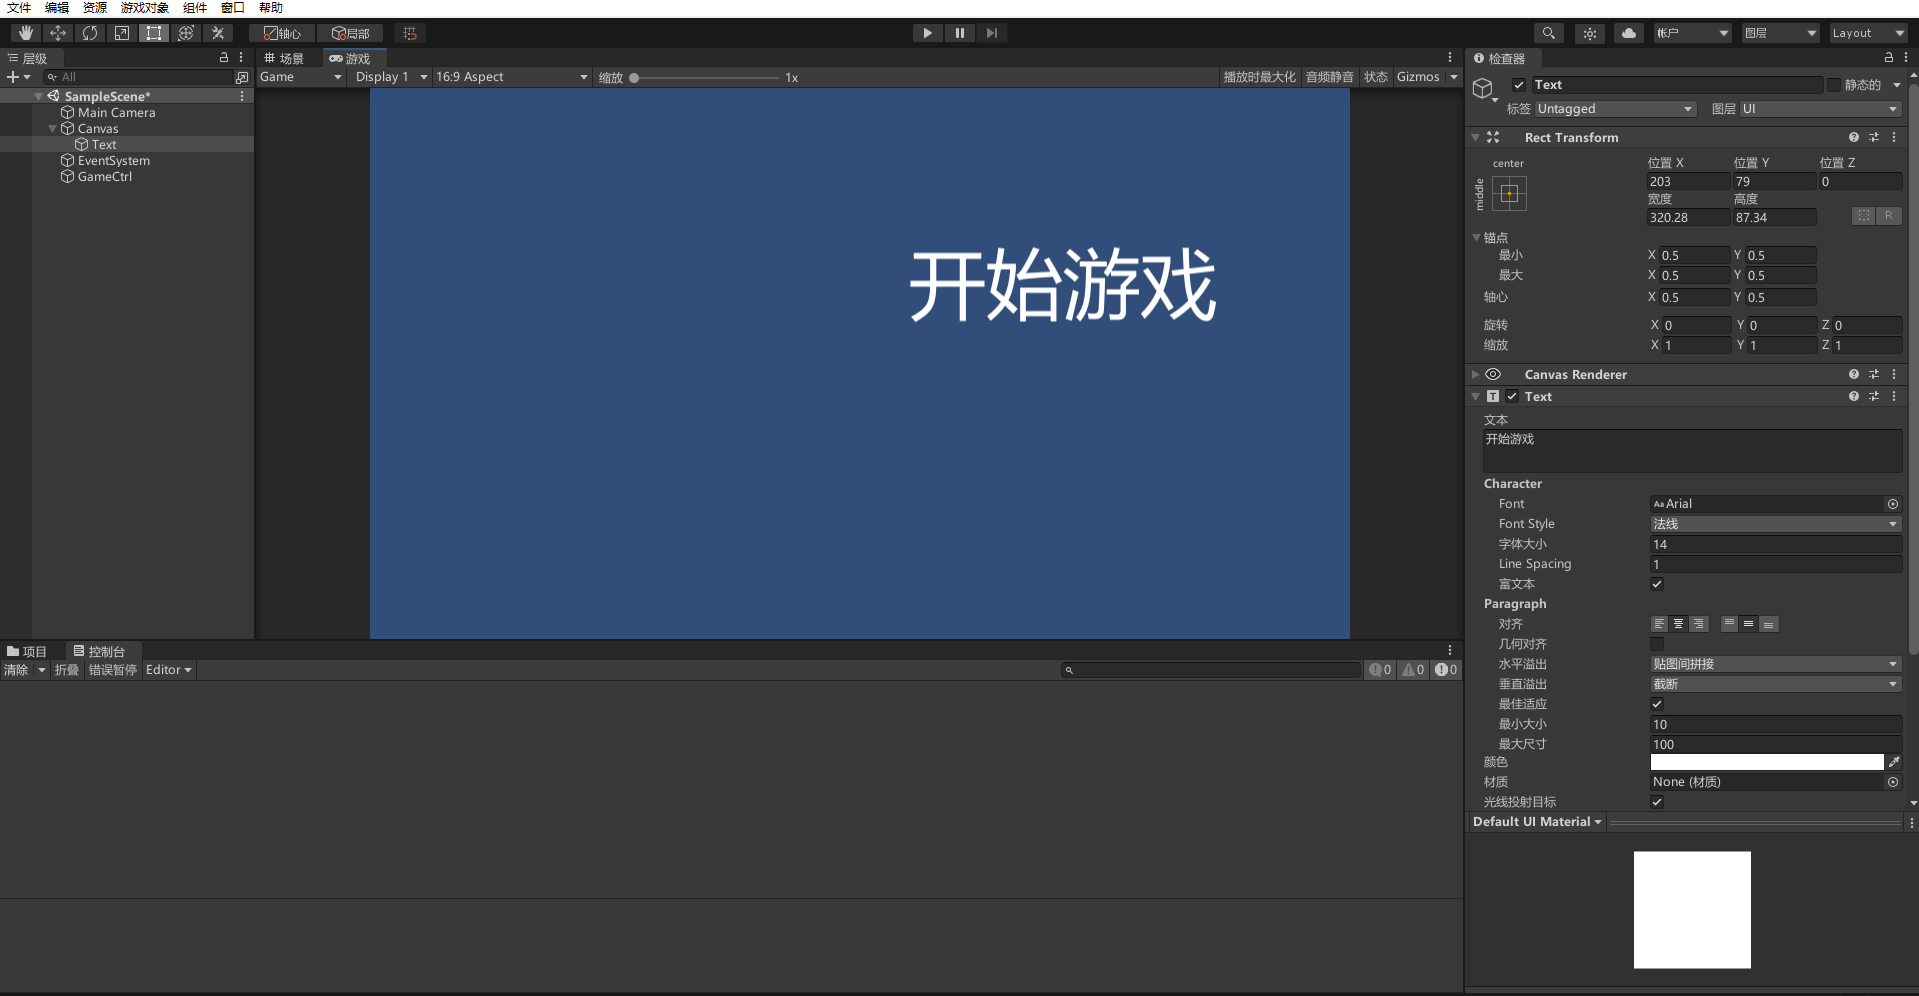
Task: Open the search icon in toolbar
Action: (x=1548, y=33)
